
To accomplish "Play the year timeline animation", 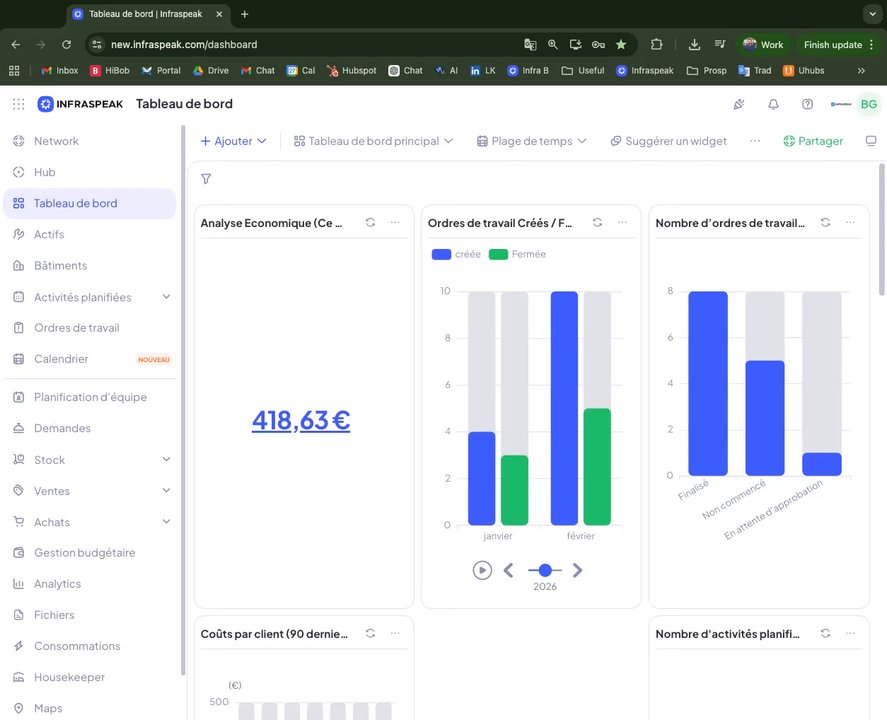I will [x=482, y=570].
